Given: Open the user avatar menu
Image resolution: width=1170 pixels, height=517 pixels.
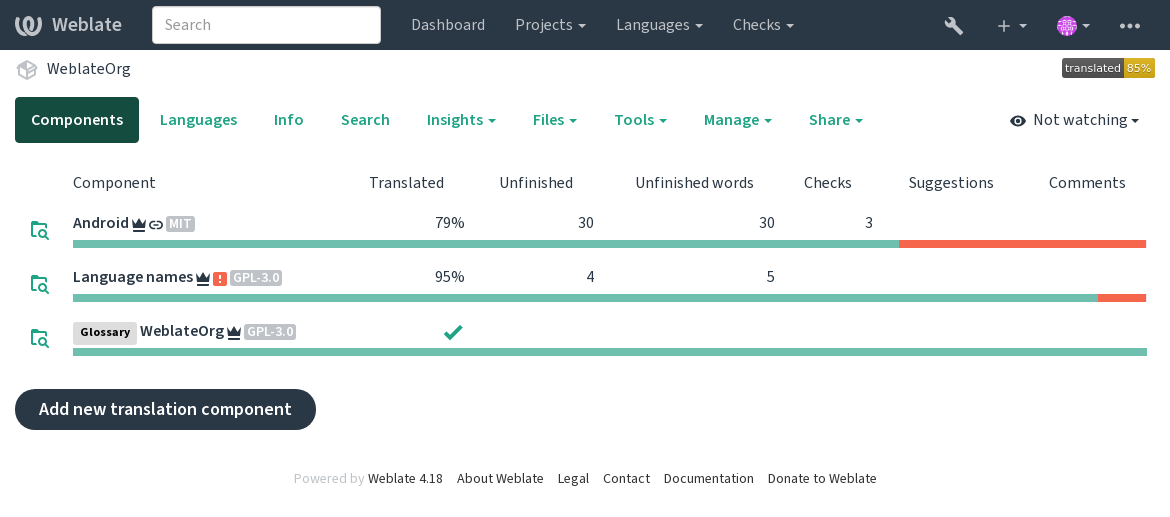Looking at the screenshot, I should tap(1074, 25).
